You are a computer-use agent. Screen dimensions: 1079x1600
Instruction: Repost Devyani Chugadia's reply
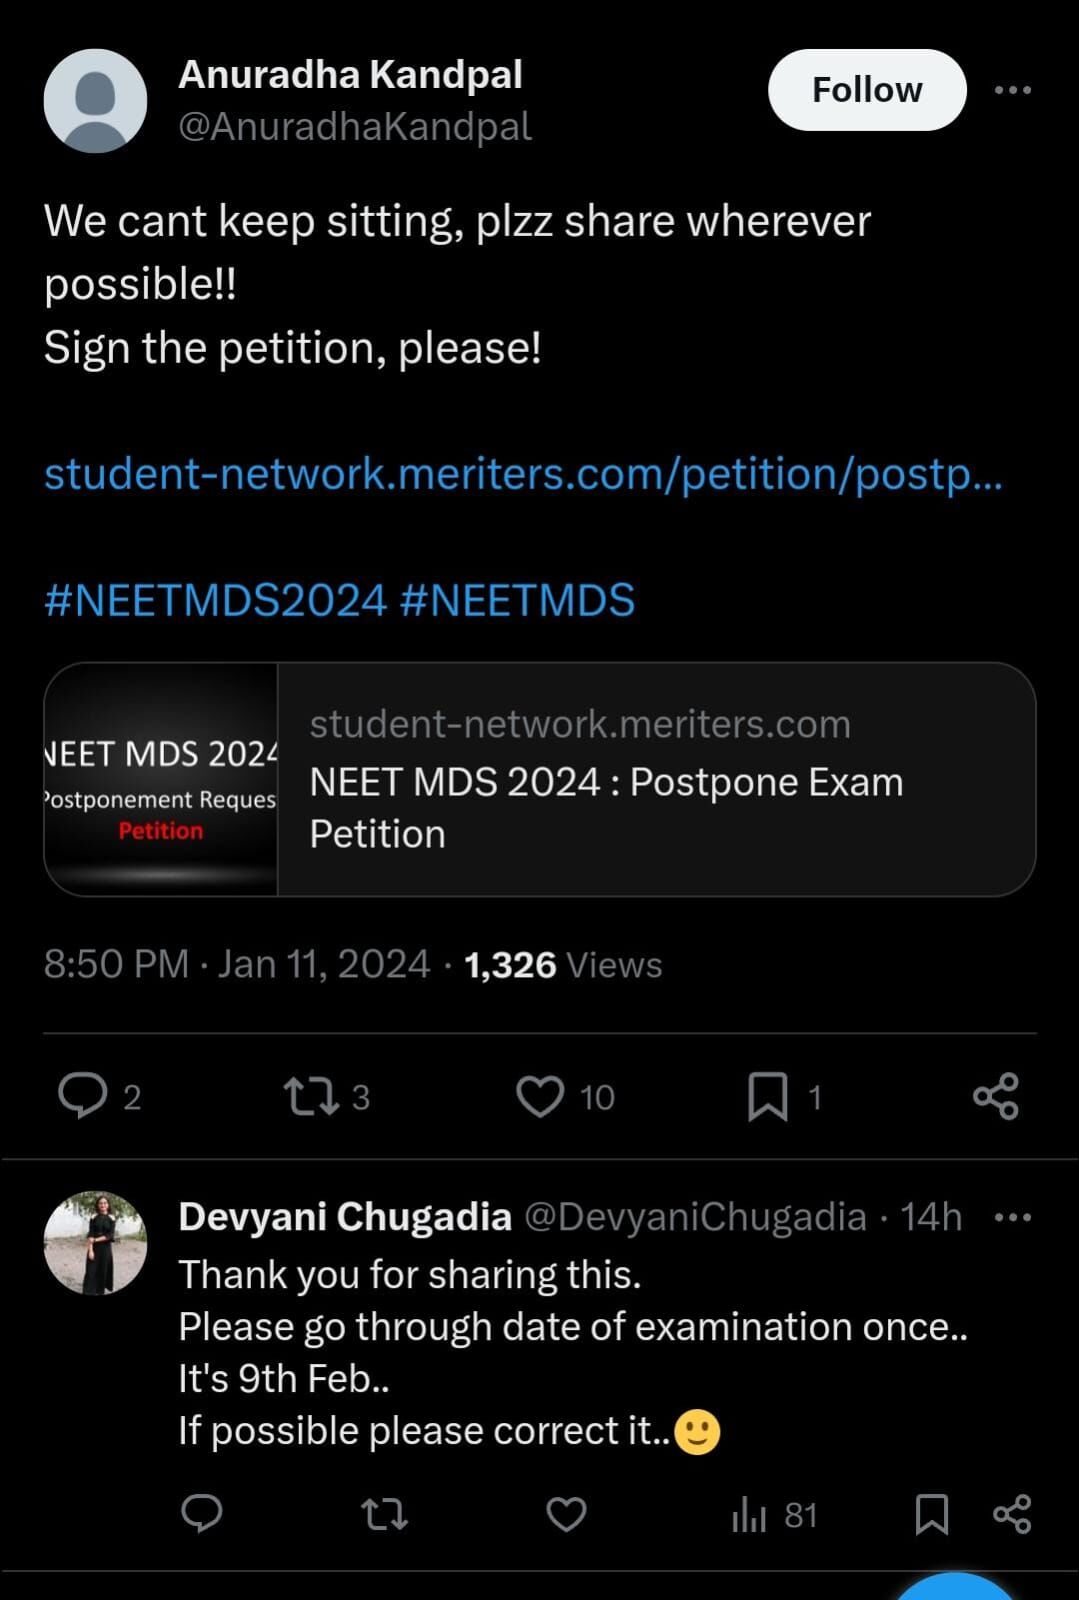(384, 1514)
